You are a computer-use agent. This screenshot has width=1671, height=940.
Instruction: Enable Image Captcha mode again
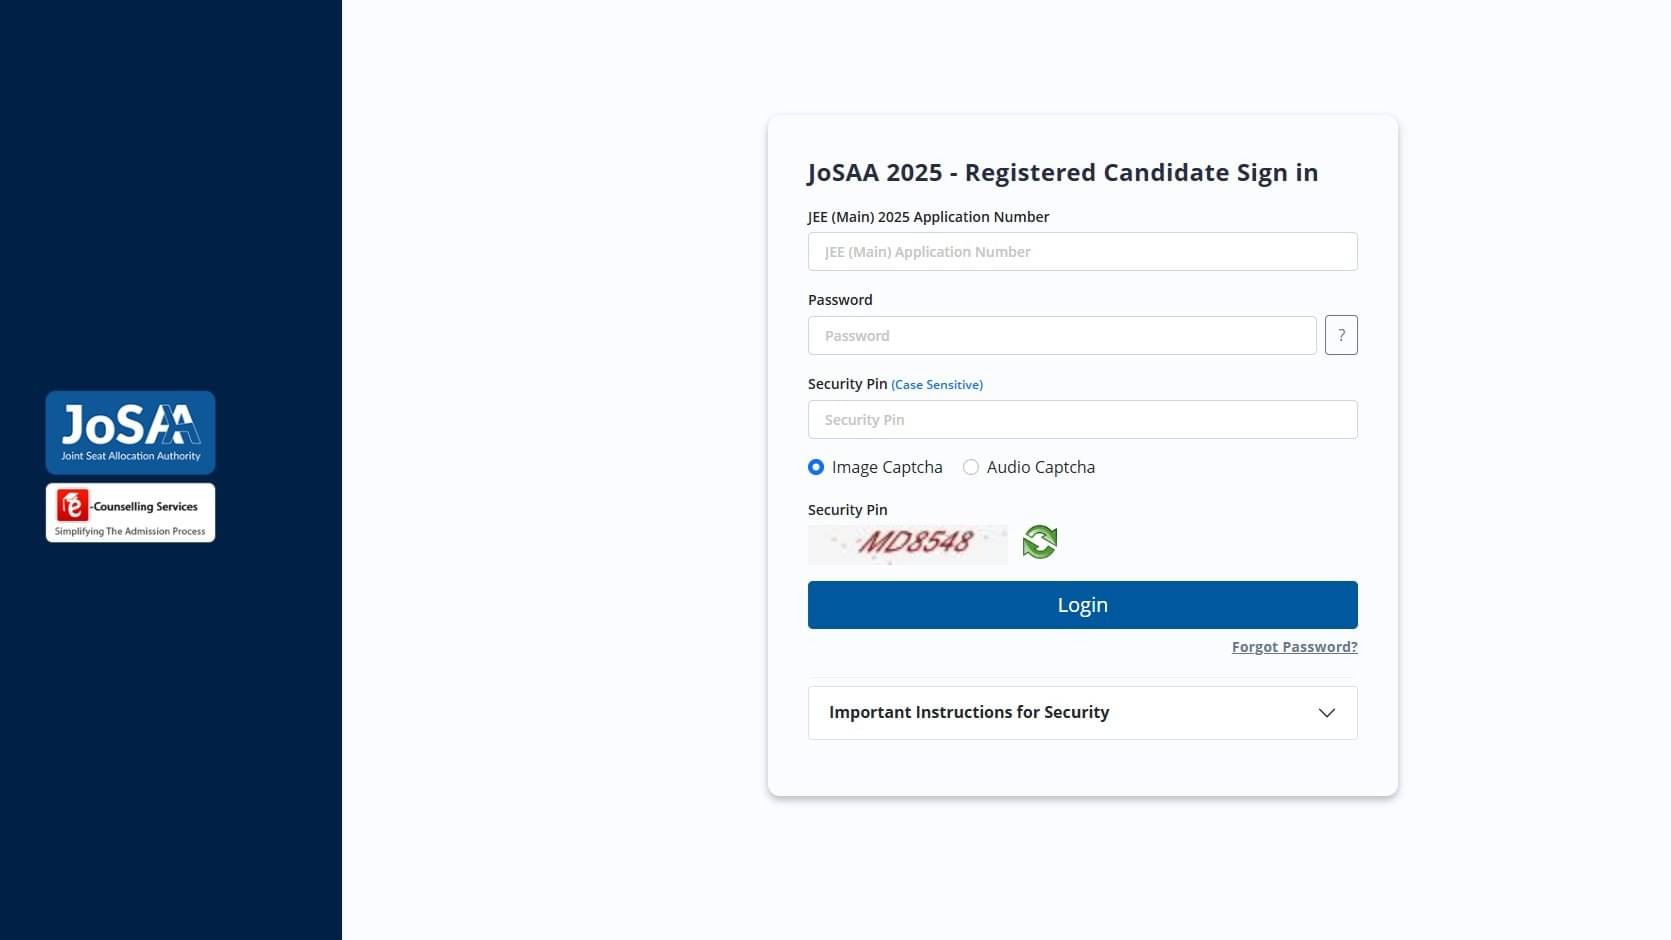pos(816,467)
